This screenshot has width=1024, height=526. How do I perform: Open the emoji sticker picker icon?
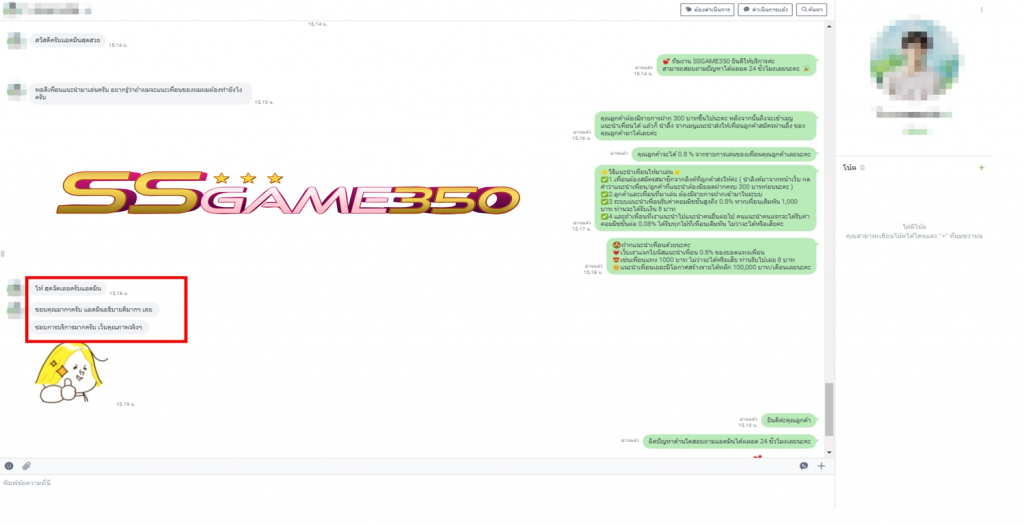9,466
